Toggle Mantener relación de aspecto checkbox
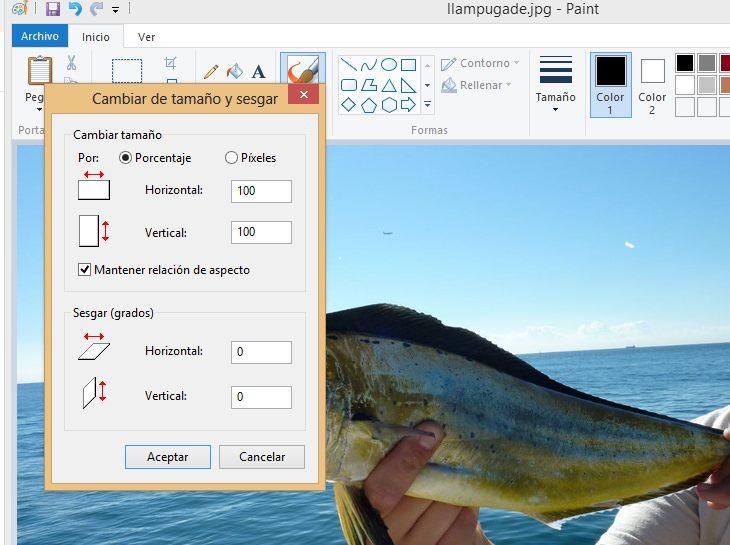 pyautogui.click(x=84, y=269)
